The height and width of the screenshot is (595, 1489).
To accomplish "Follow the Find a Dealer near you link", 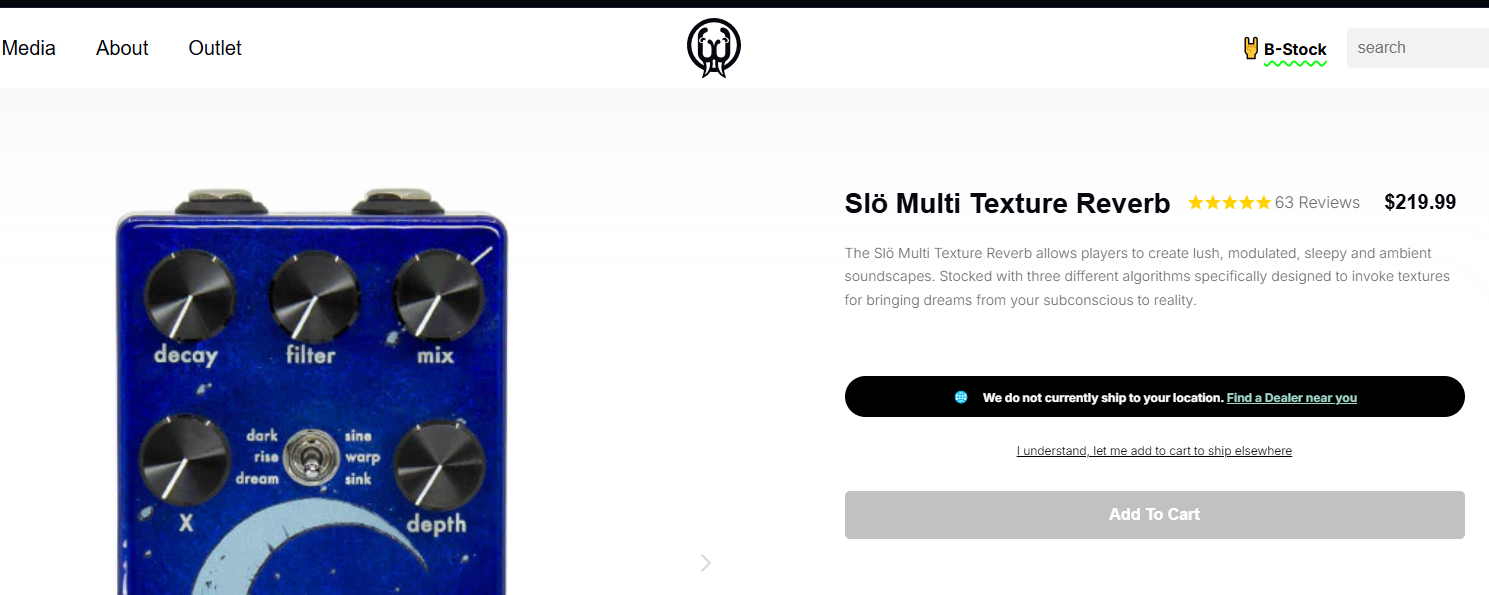I will point(1292,397).
